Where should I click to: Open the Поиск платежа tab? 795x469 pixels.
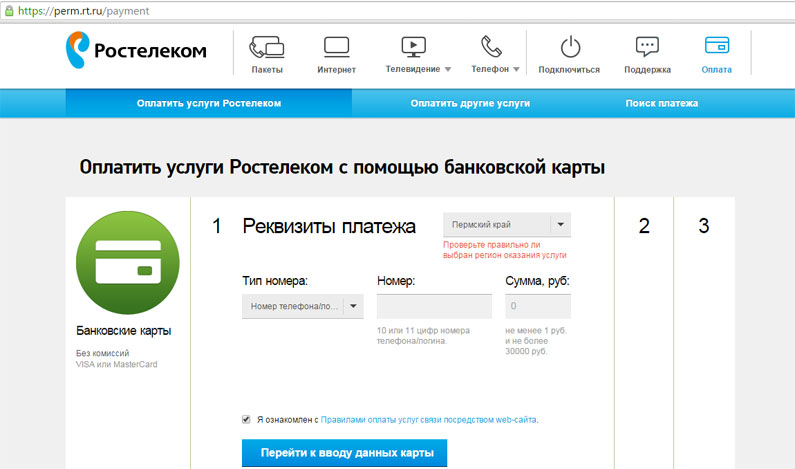[662, 103]
